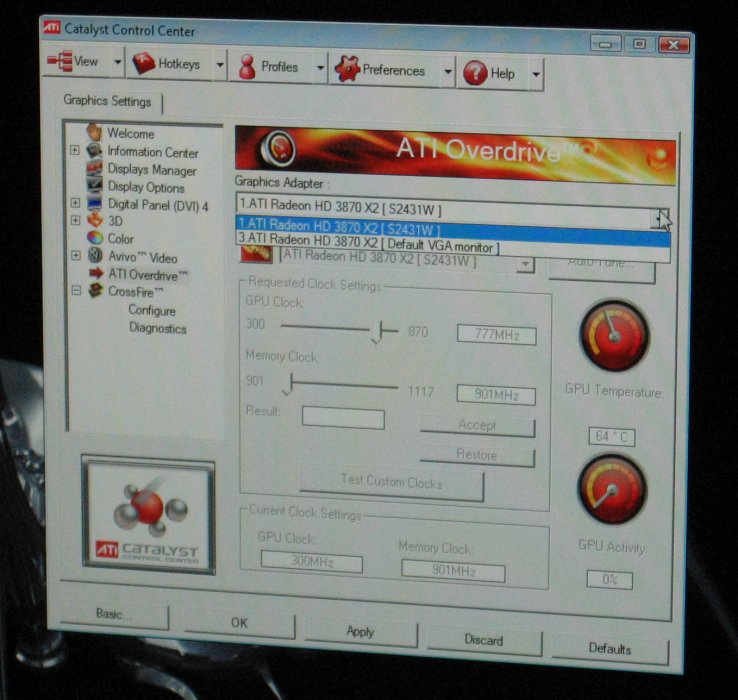Image resolution: width=738 pixels, height=700 pixels.
Task: Click the Information Center icon
Action: (x=95, y=150)
